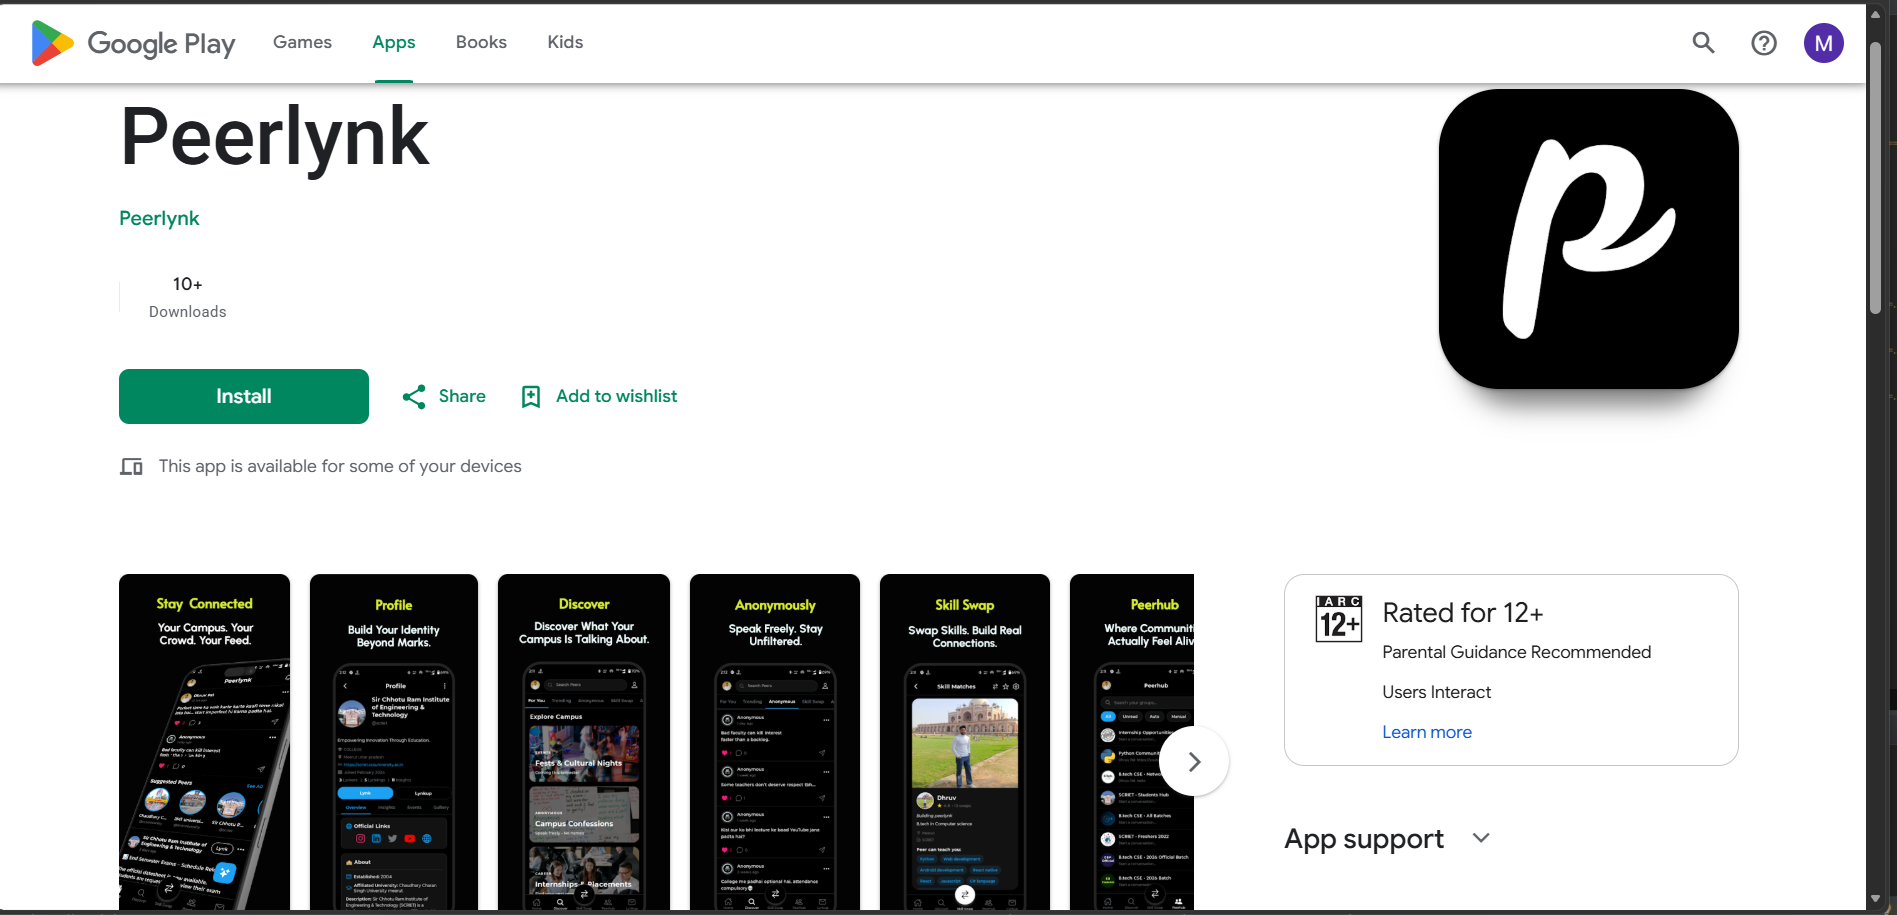The width and height of the screenshot is (1897, 915).
Task: Select the Apps tab
Action: coord(394,42)
